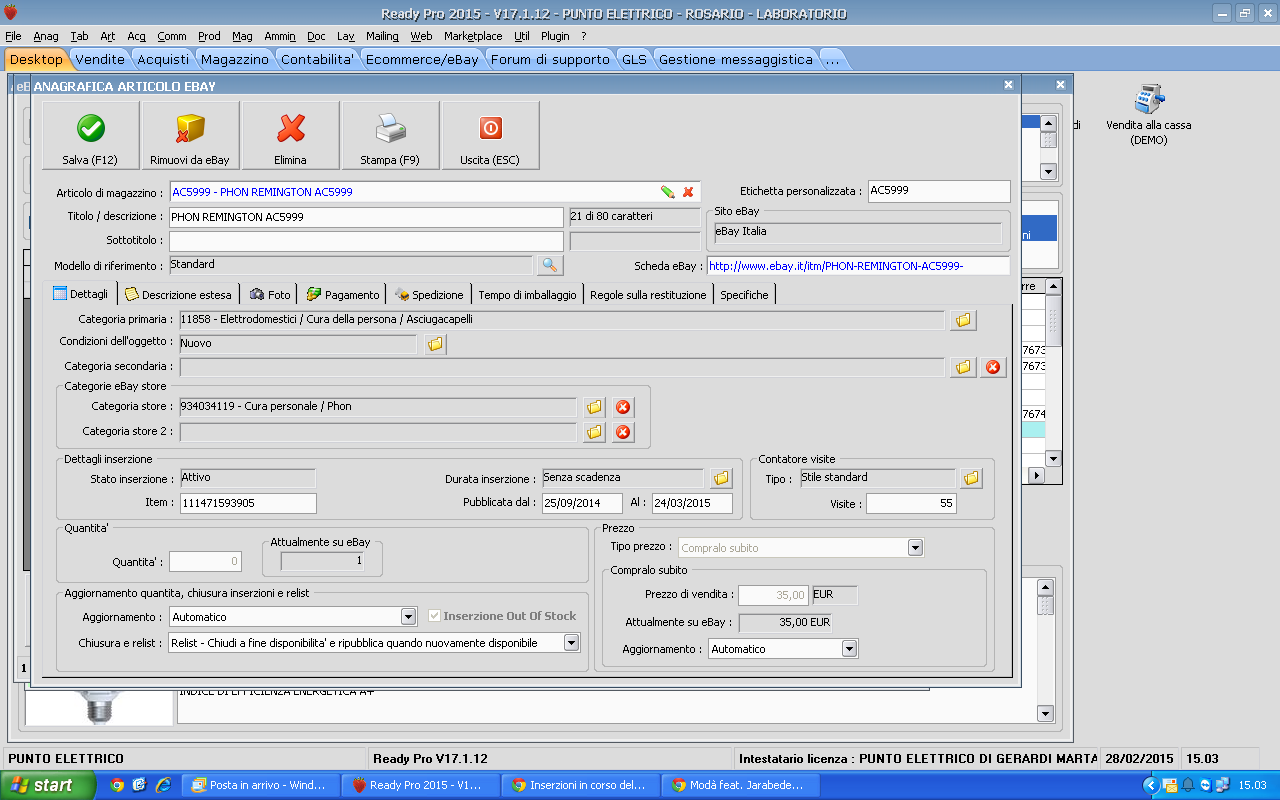Screen dimensions: 1280x800
Task: Open the Gestione messaggistica main tab
Action: [x=736, y=59]
